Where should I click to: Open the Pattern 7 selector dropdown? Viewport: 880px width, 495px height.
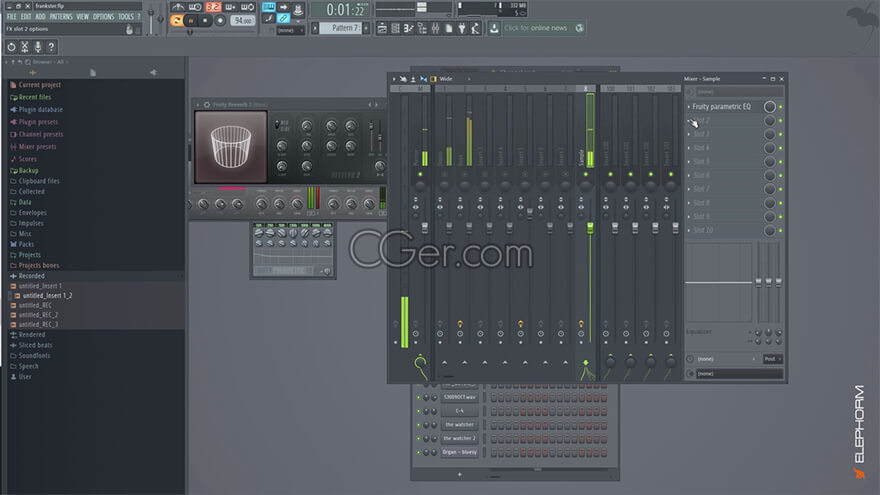tap(340, 28)
